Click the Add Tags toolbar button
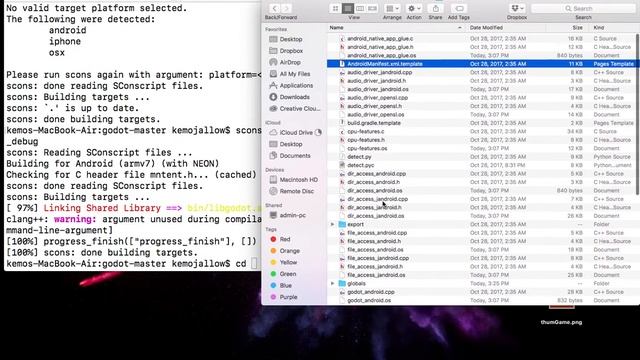The width and height of the screenshot is (640, 360). 459,8
